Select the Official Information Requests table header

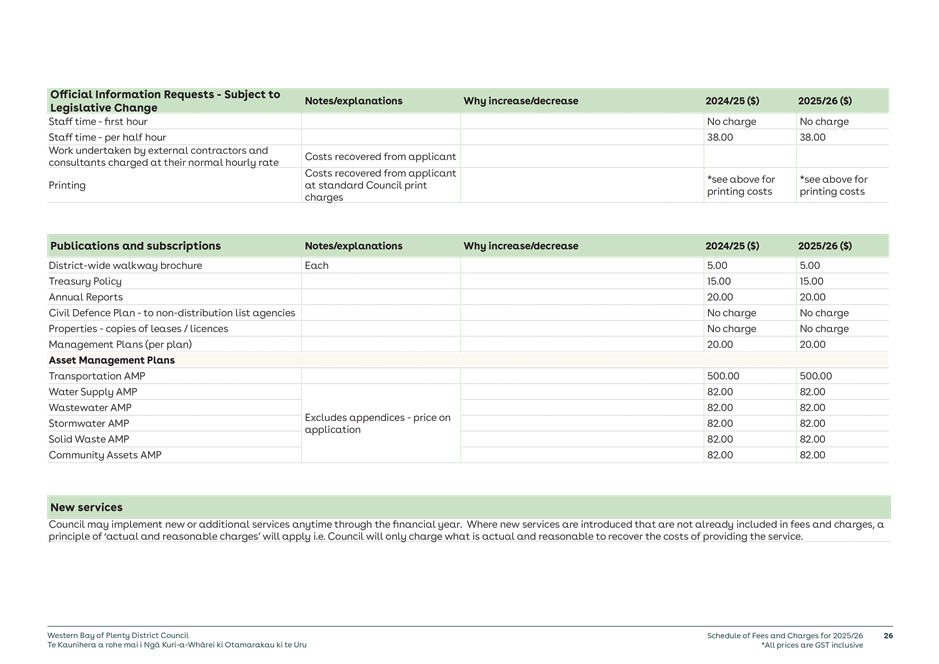coord(165,100)
